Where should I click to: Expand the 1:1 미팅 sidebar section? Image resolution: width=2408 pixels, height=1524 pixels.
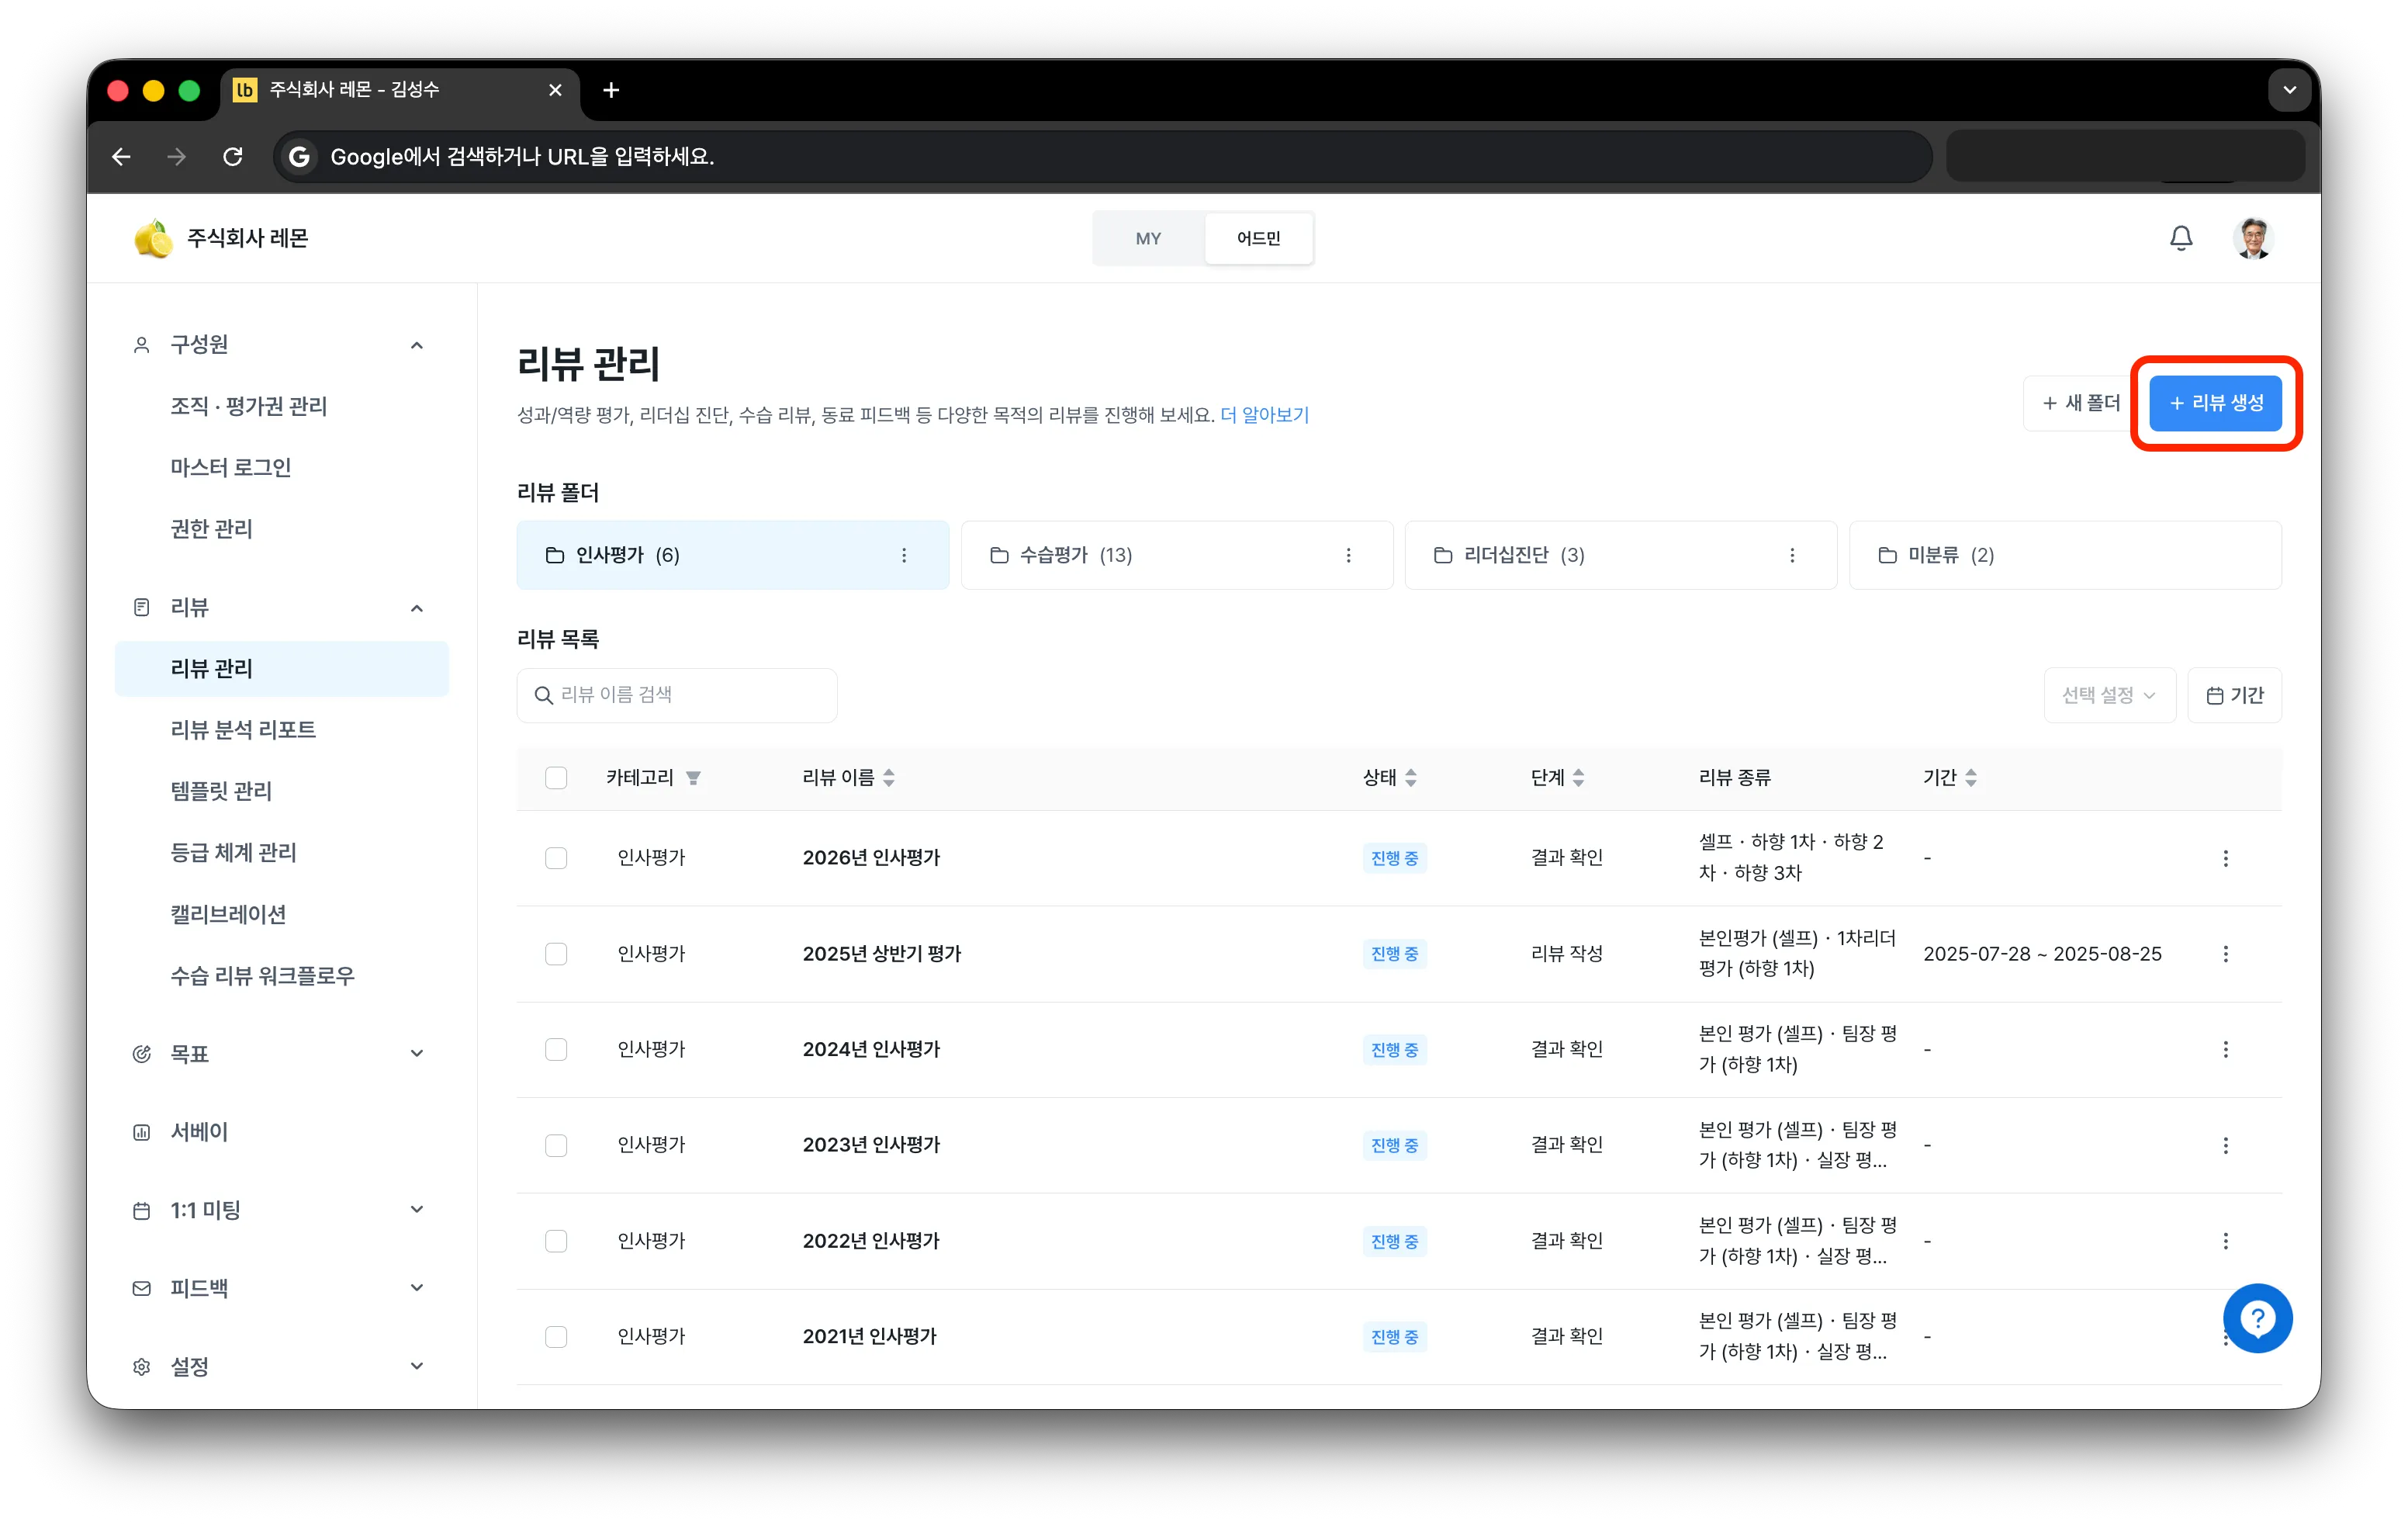tap(417, 1210)
